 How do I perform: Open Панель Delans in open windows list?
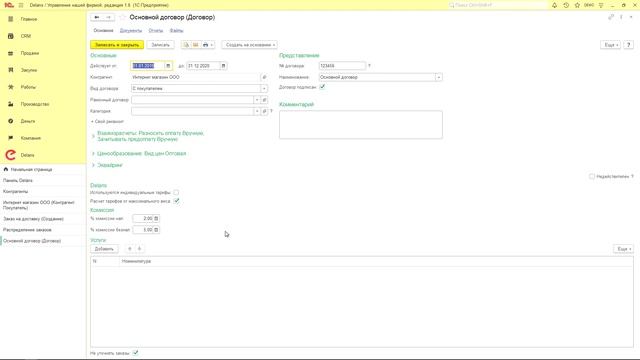[x=18, y=180]
